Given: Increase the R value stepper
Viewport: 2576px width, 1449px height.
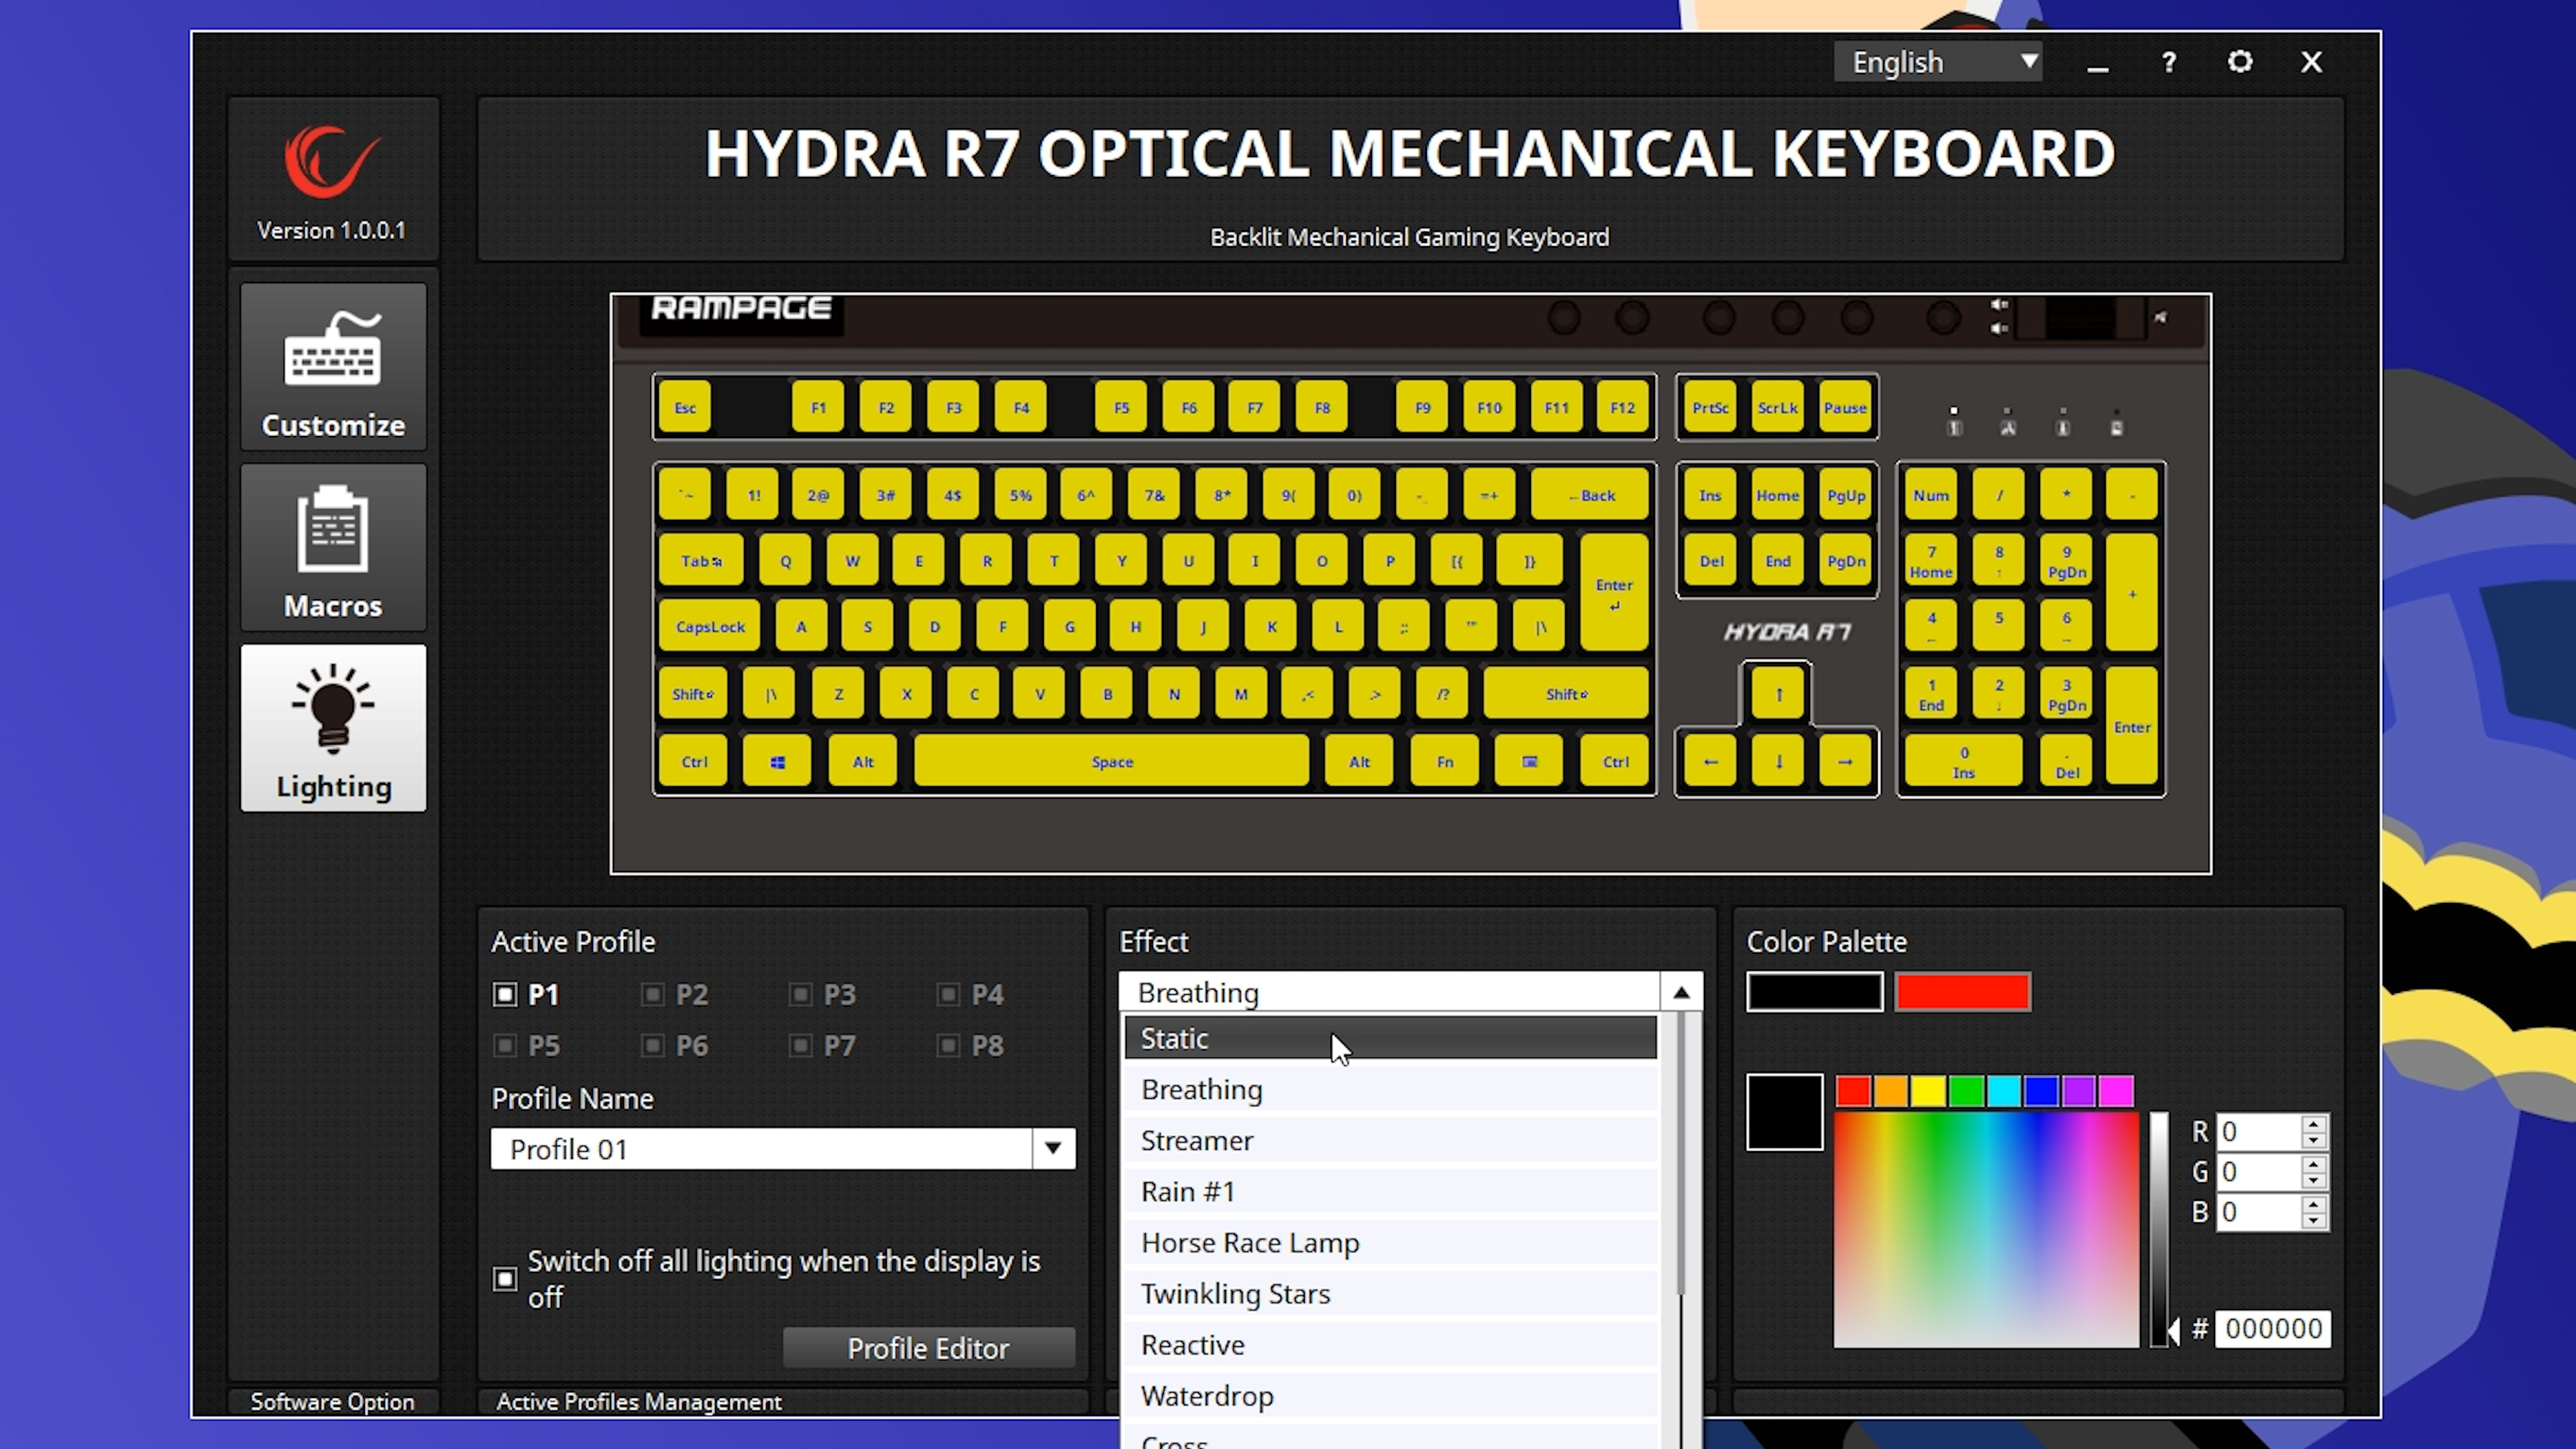Looking at the screenshot, I should [x=2313, y=1124].
